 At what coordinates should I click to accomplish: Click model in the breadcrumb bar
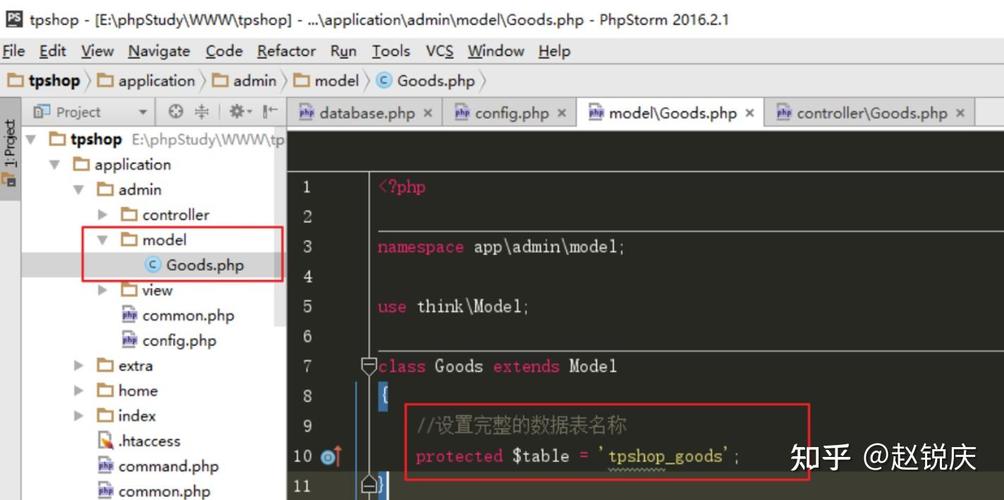point(326,81)
